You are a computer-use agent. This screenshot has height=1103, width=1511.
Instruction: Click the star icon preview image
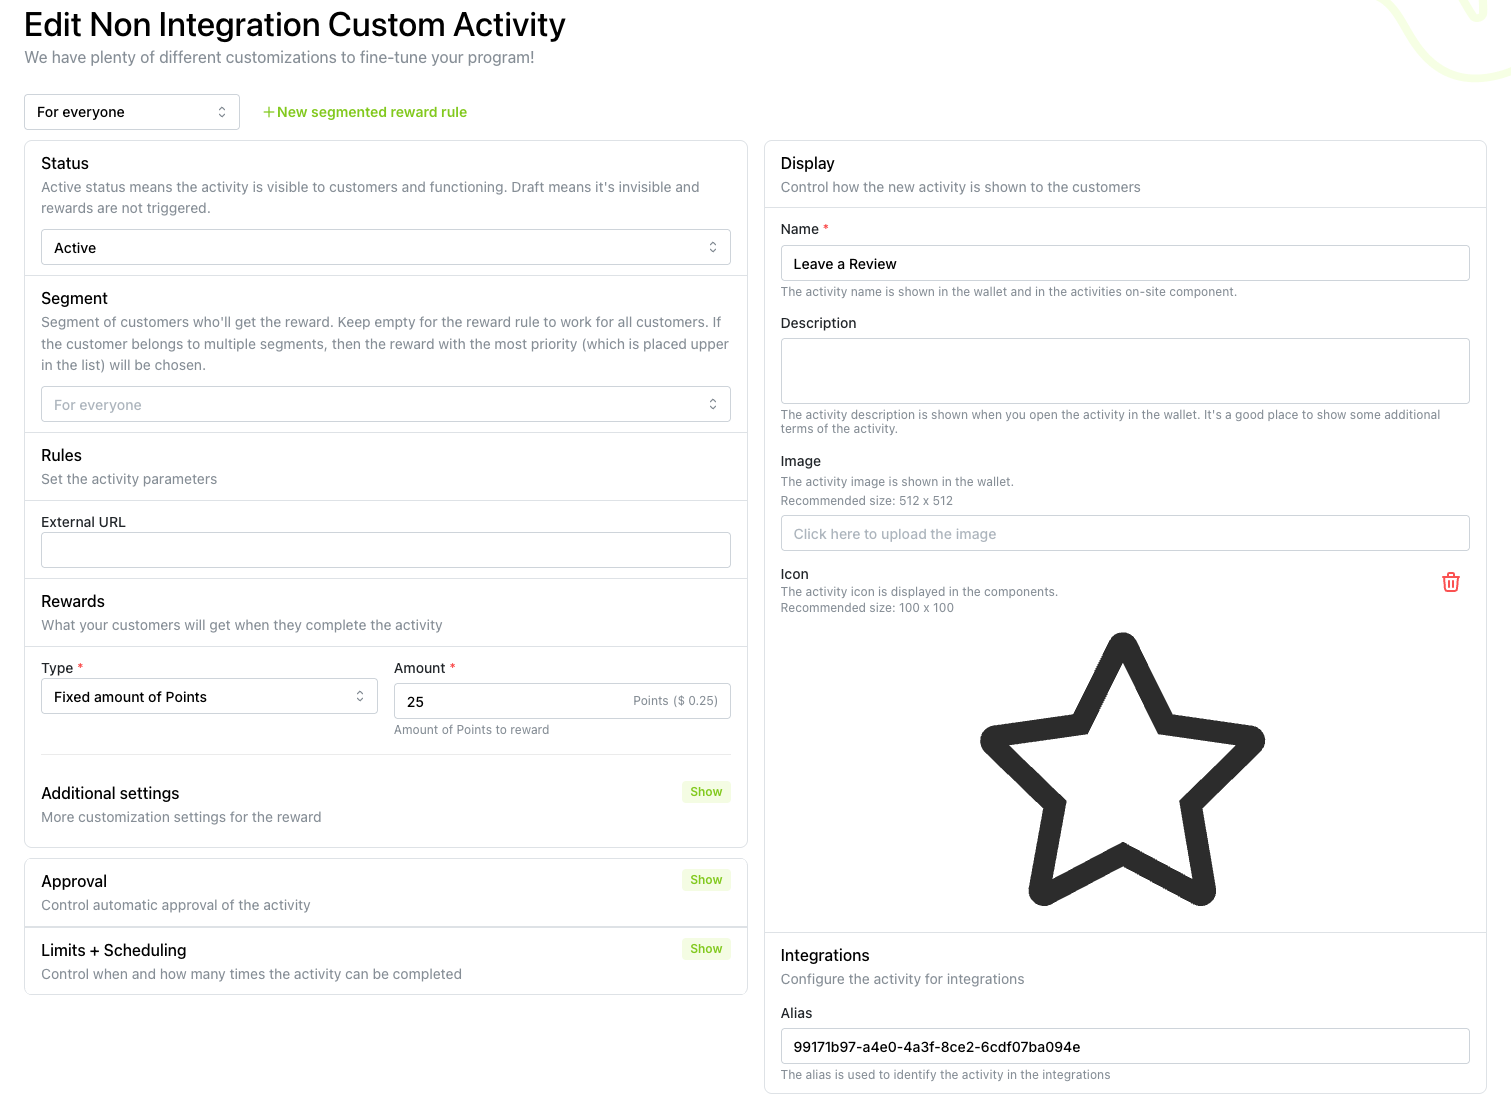1123,769
